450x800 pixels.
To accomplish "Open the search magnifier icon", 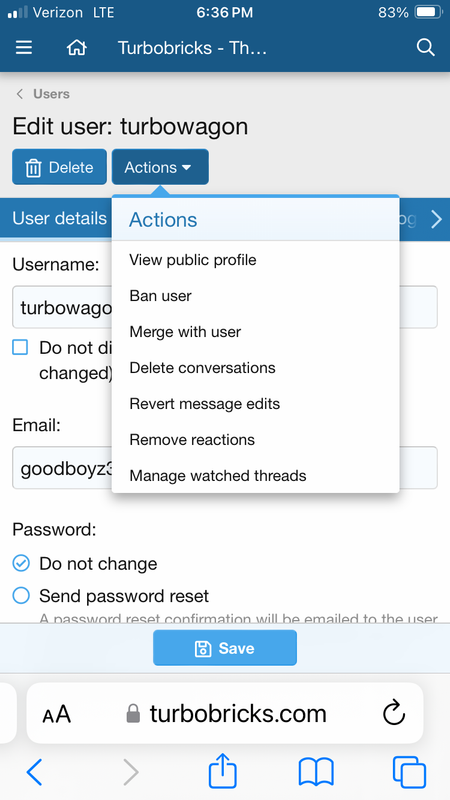I will pyautogui.click(x=426, y=48).
